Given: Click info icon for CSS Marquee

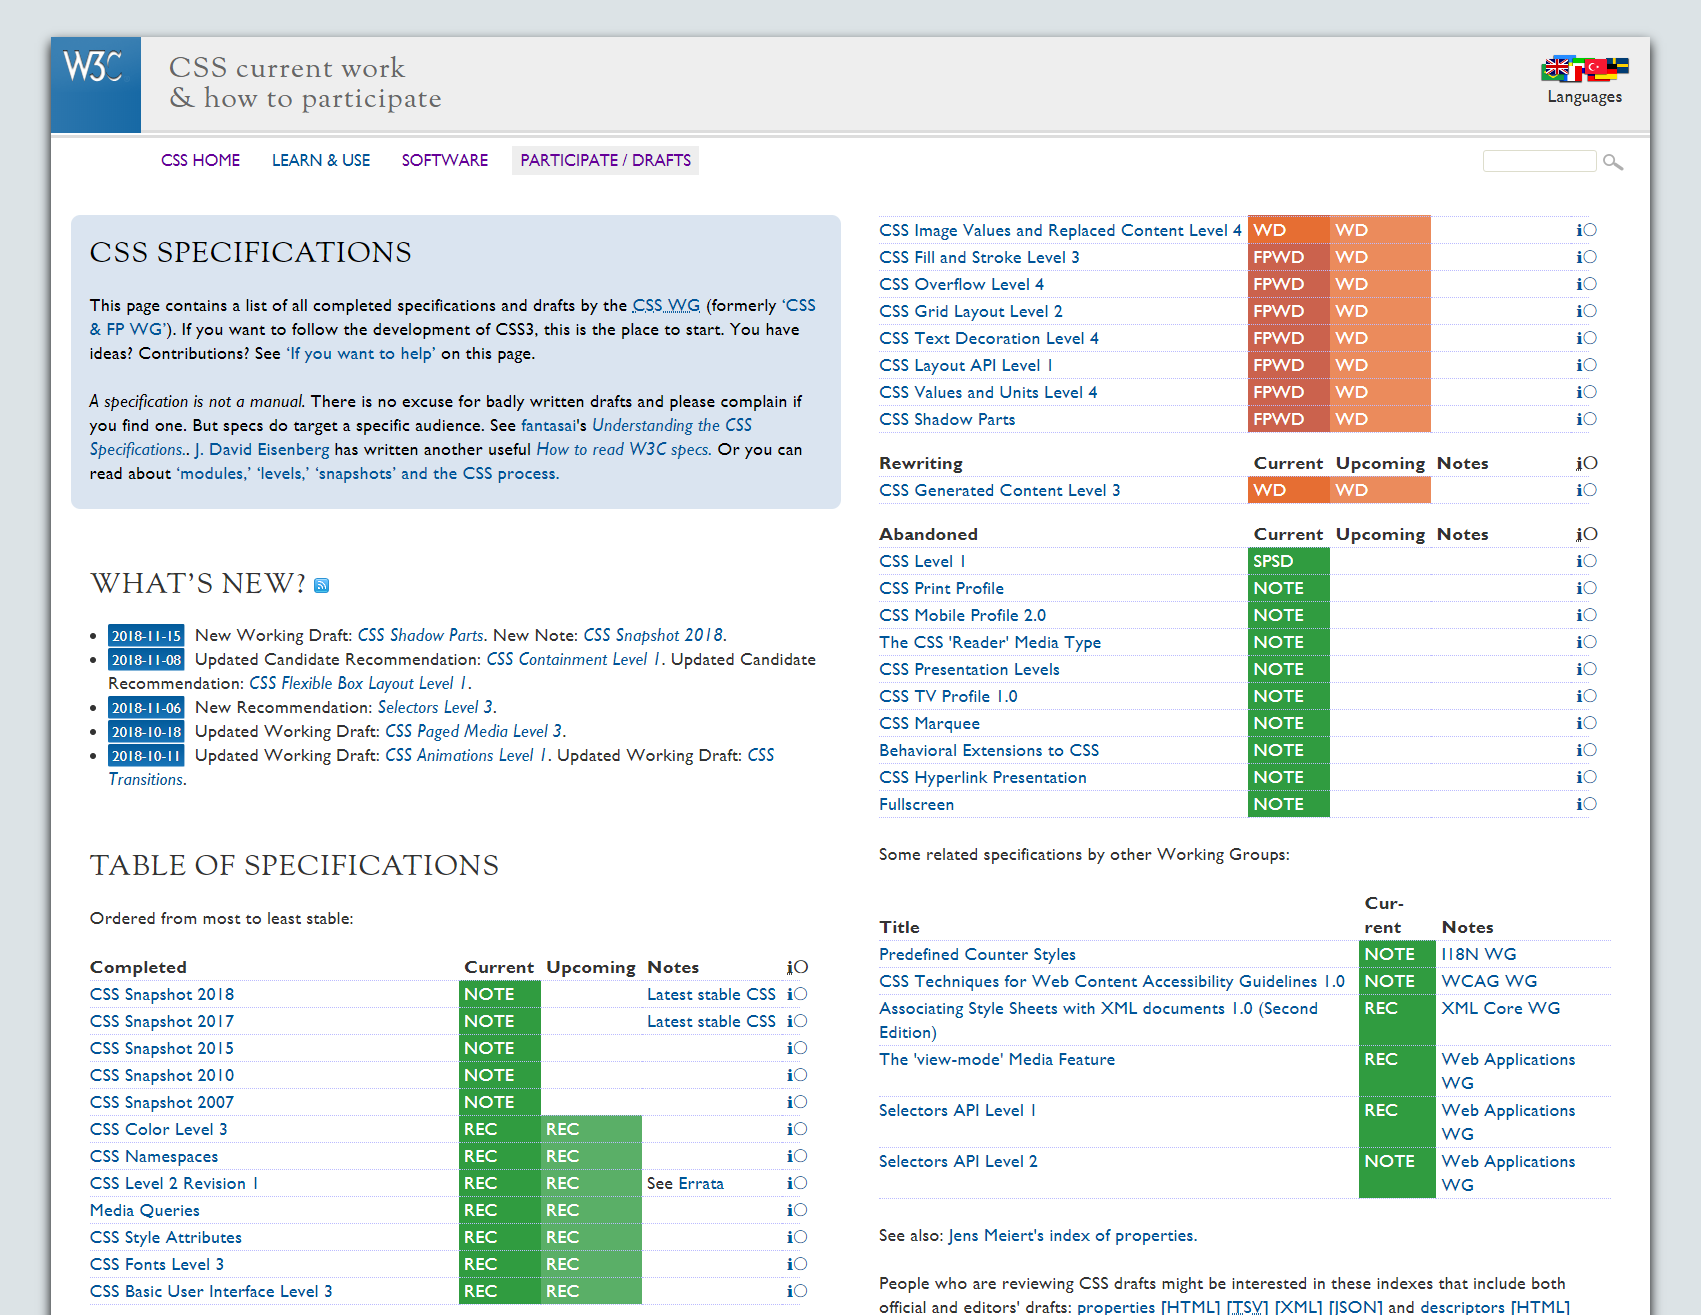Looking at the screenshot, I should pos(1587,723).
